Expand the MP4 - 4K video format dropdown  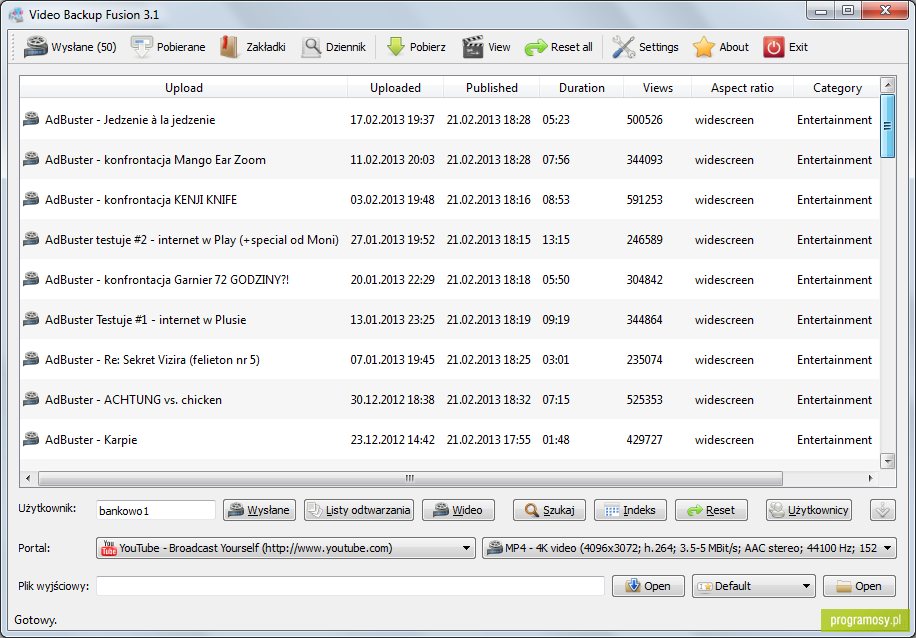[x=887, y=548]
